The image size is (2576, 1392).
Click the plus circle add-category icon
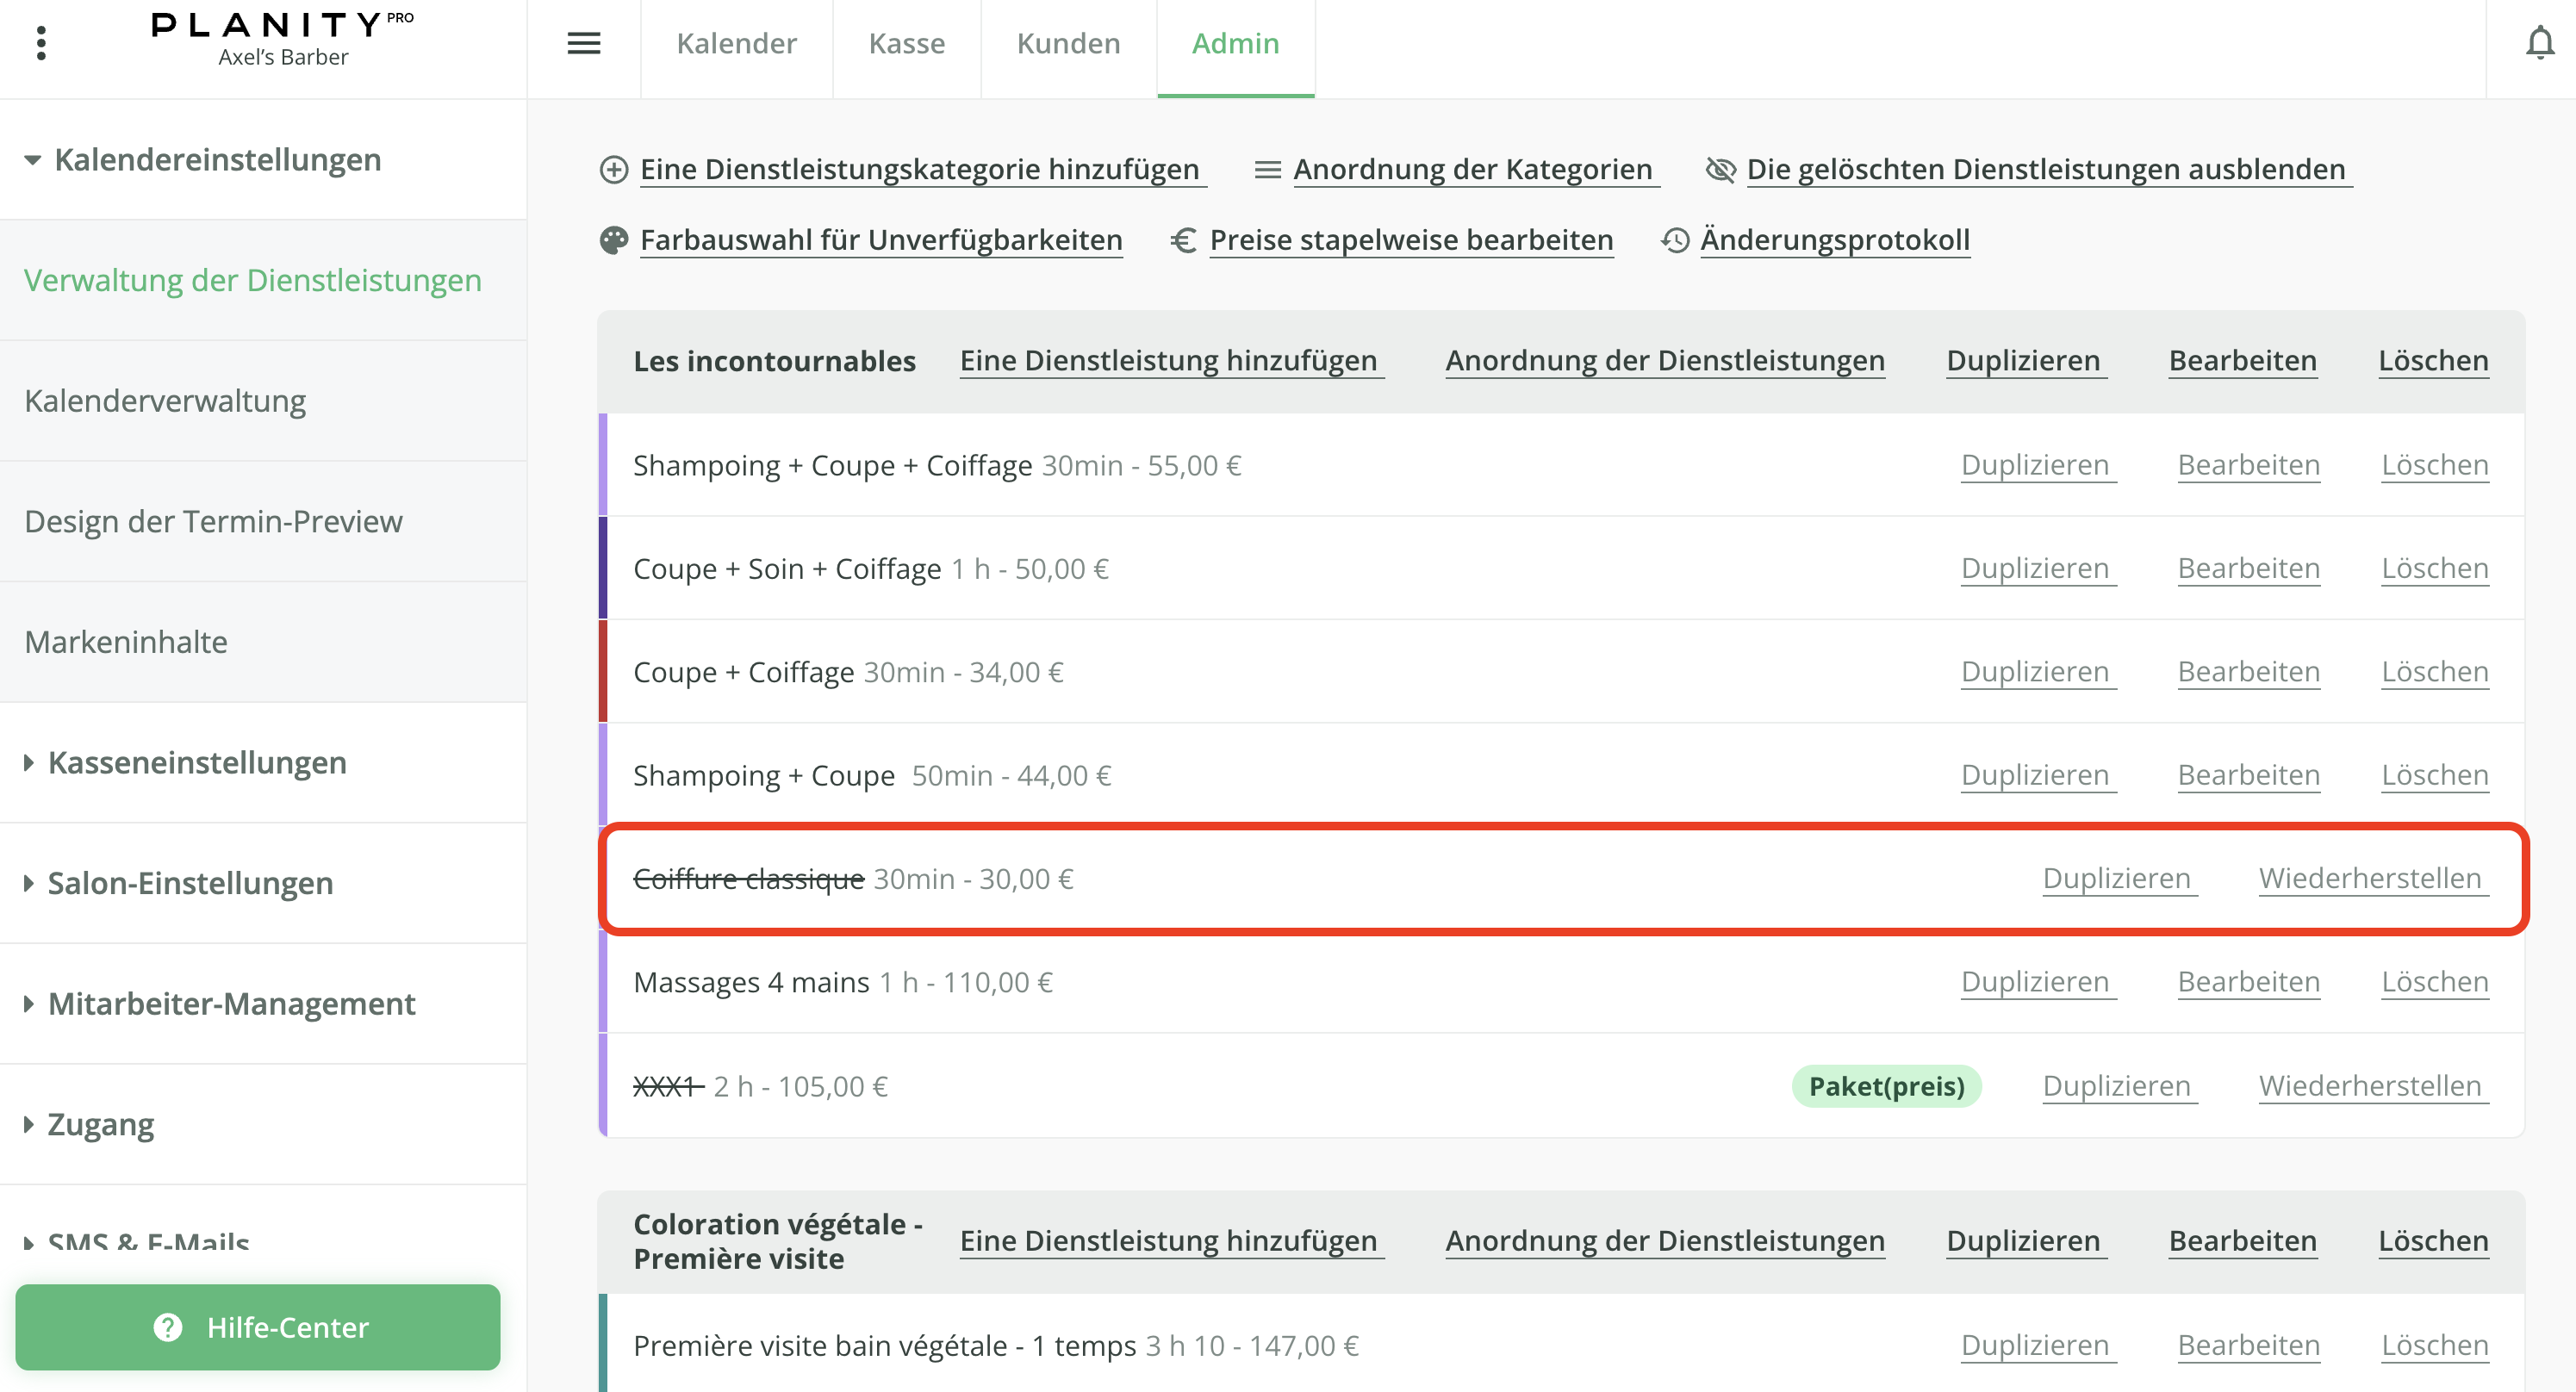[x=613, y=170]
